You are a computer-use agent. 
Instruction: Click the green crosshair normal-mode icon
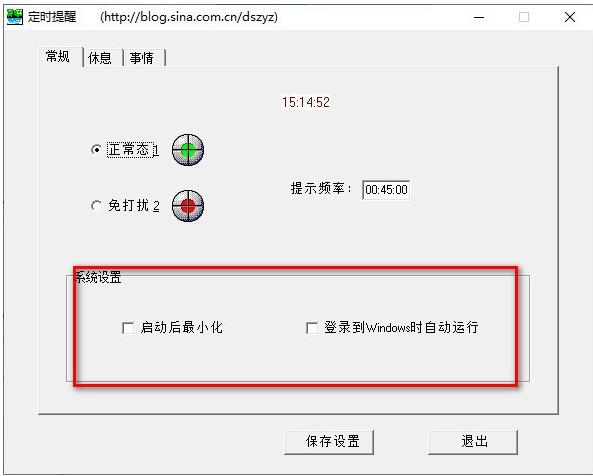pos(188,150)
